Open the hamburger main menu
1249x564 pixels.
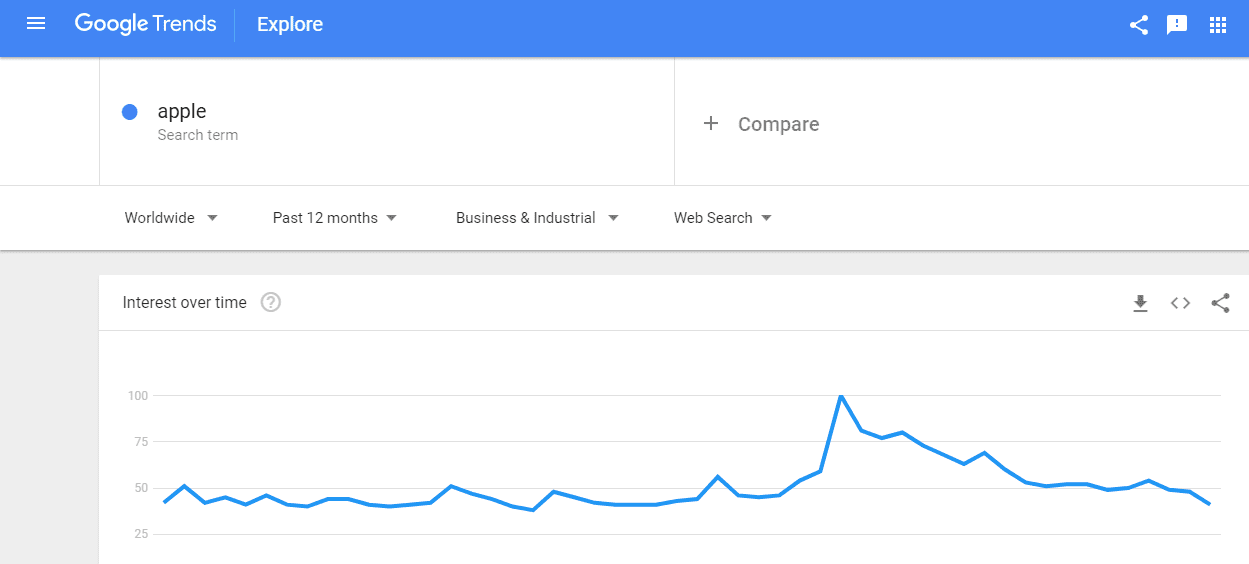coord(36,24)
